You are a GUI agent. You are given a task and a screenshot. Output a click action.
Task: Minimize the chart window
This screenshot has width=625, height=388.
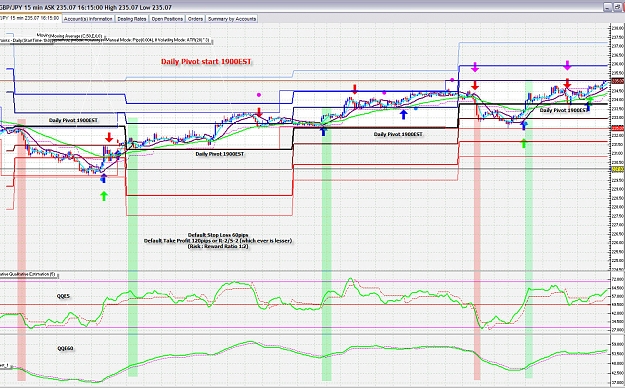click(607, 7)
